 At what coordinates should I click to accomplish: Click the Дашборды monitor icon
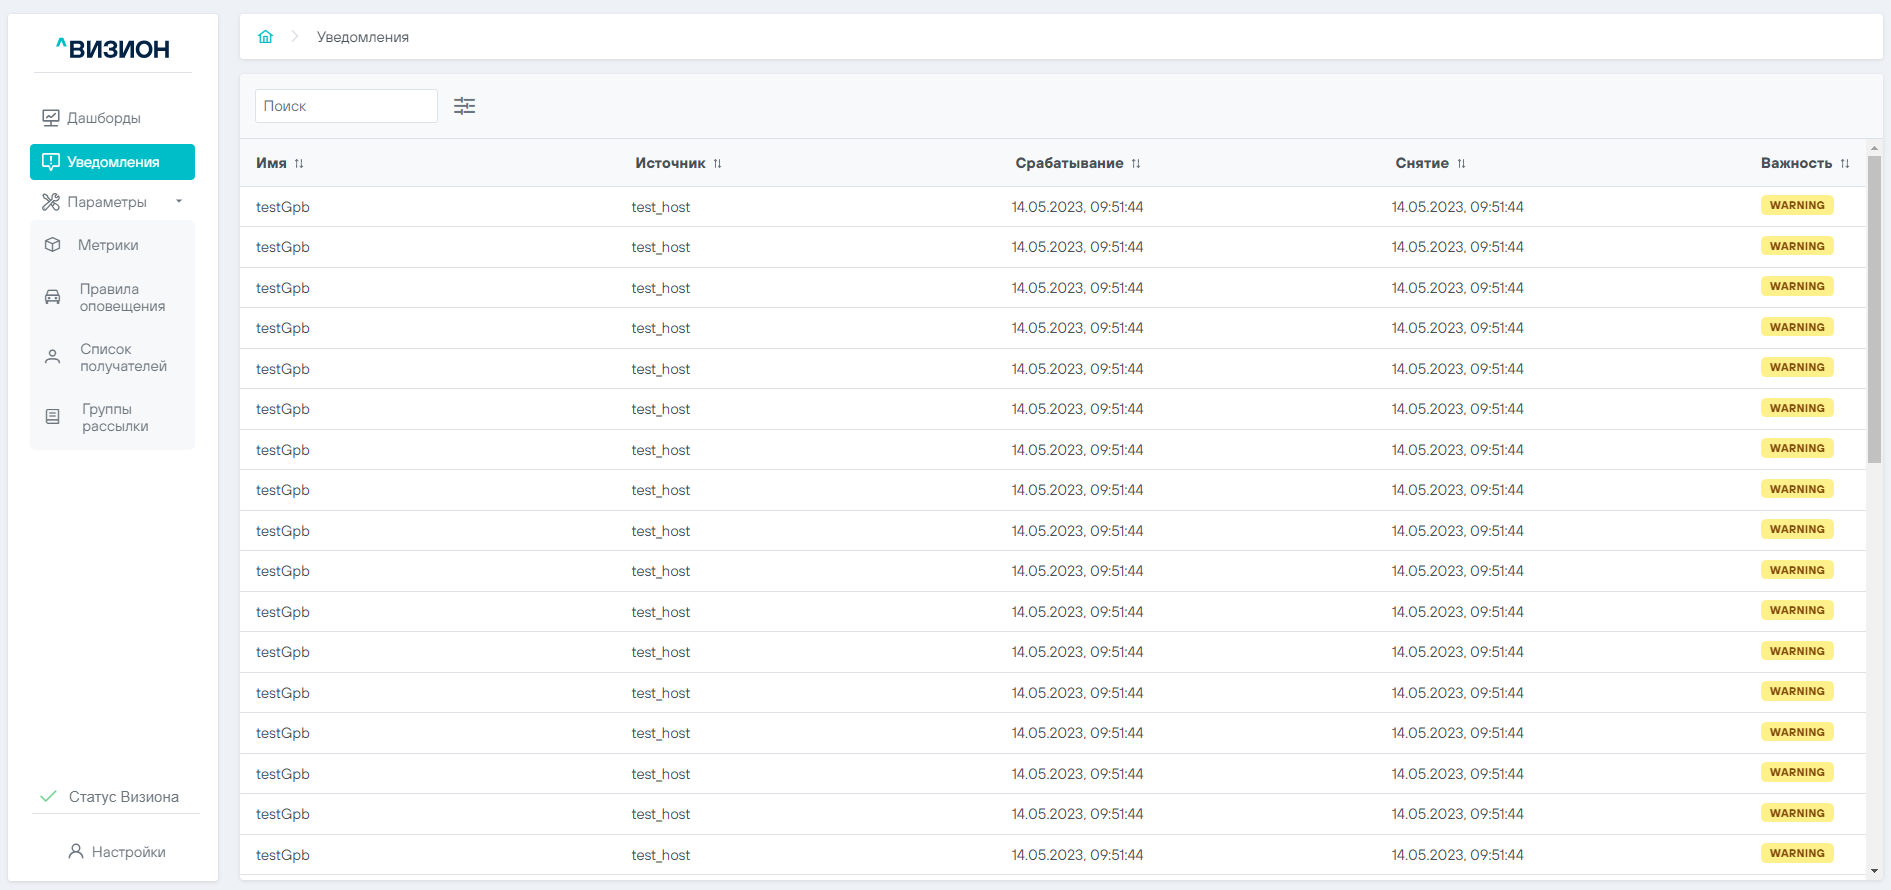click(x=50, y=118)
